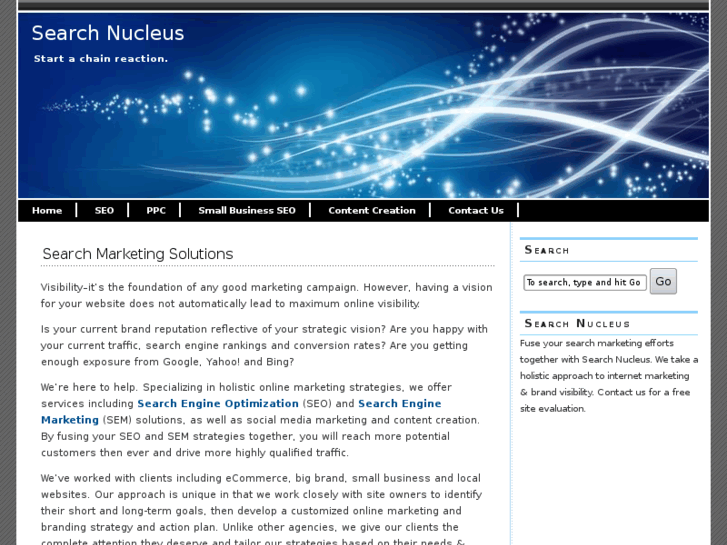Click the Search Nucleus site title

[108, 33]
